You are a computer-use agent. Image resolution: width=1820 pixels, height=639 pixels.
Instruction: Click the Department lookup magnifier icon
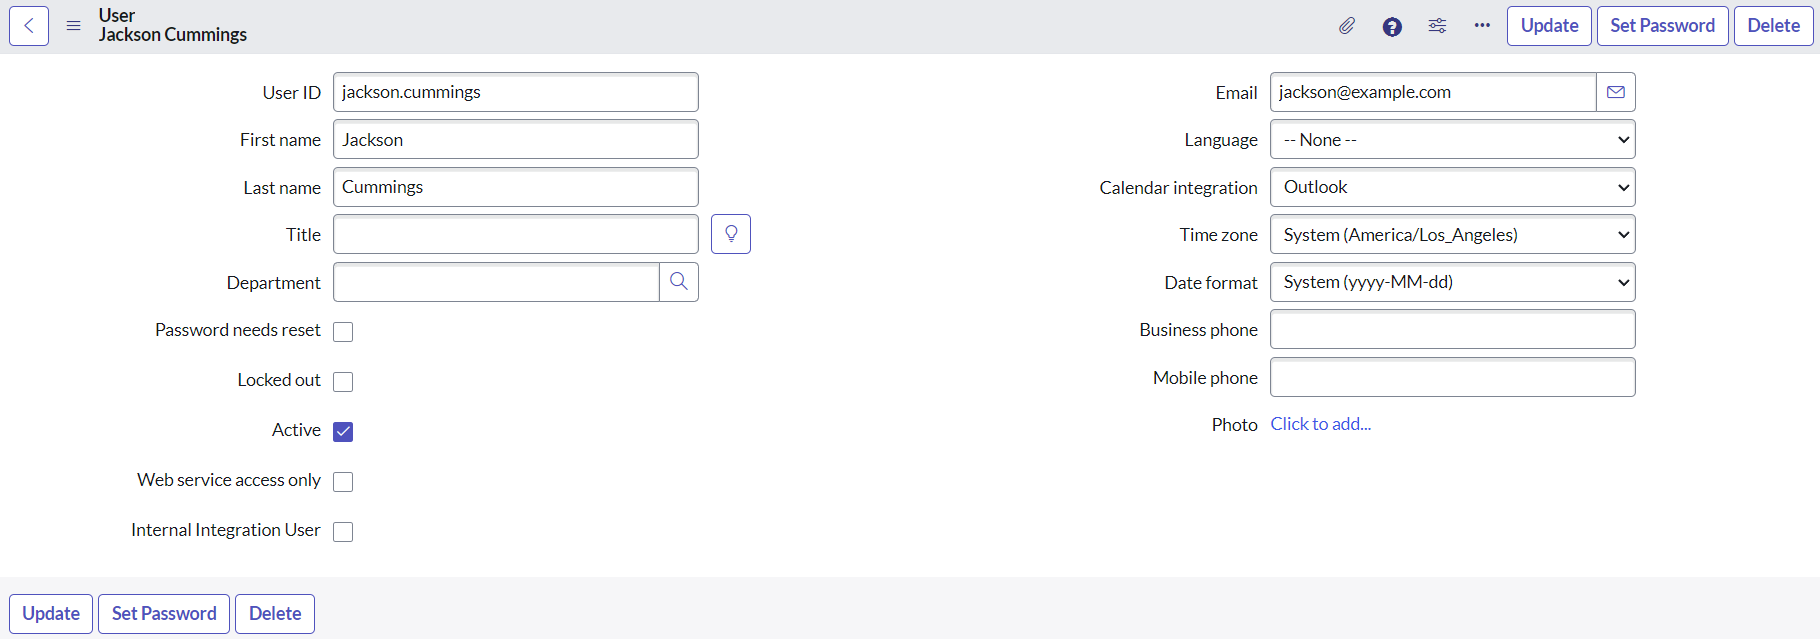pyautogui.click(x=679, y=282)
